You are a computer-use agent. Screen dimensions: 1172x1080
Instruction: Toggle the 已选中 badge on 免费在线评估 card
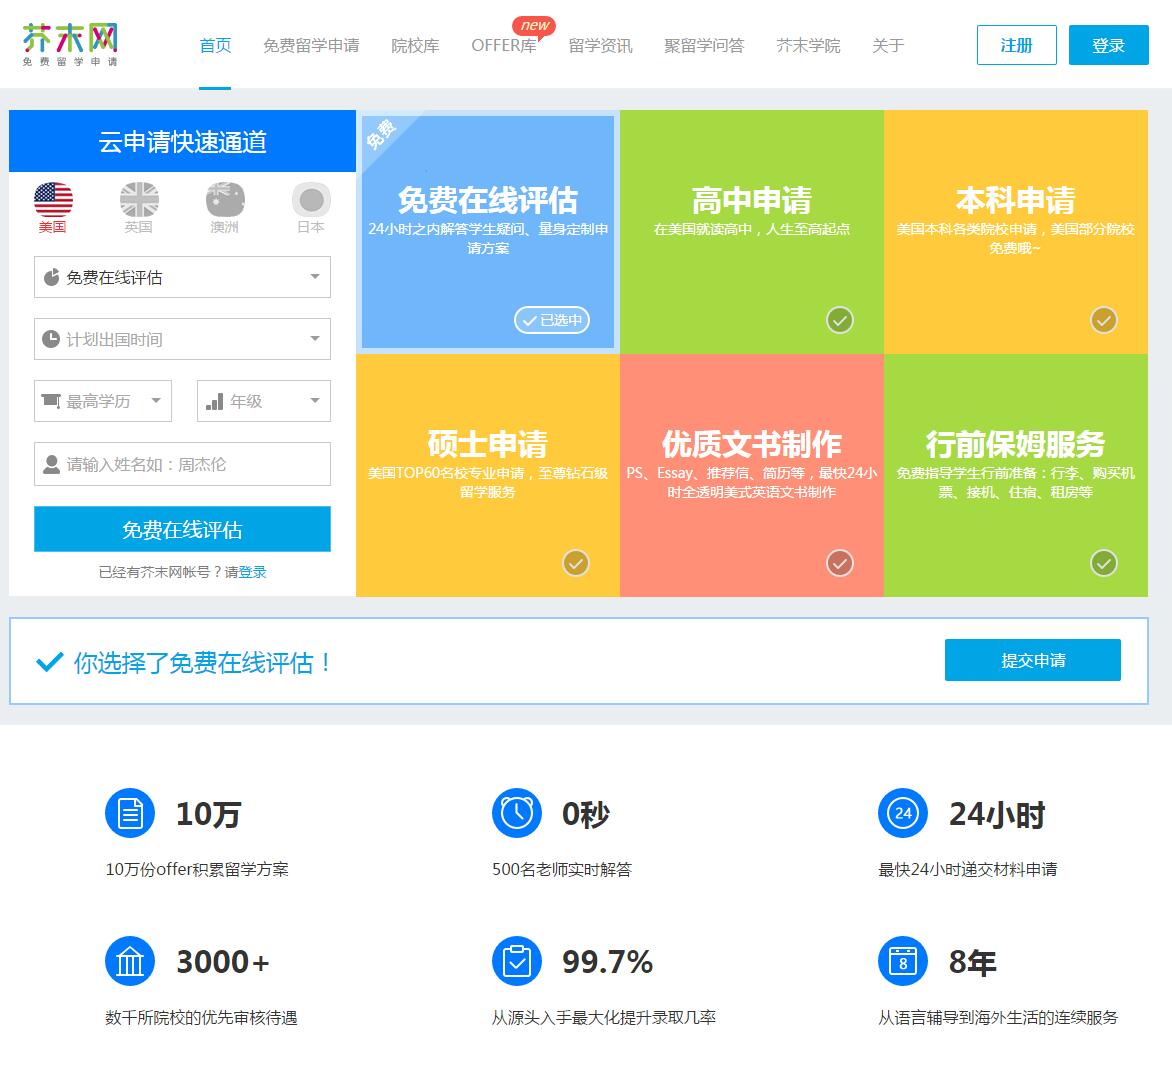coord(552,320)
